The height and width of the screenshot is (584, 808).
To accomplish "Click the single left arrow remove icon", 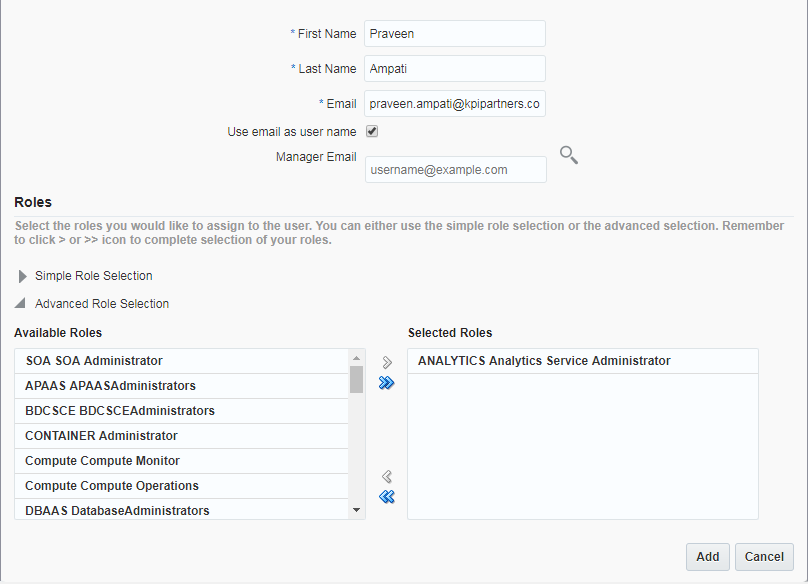I will click(x=387, y=477).
